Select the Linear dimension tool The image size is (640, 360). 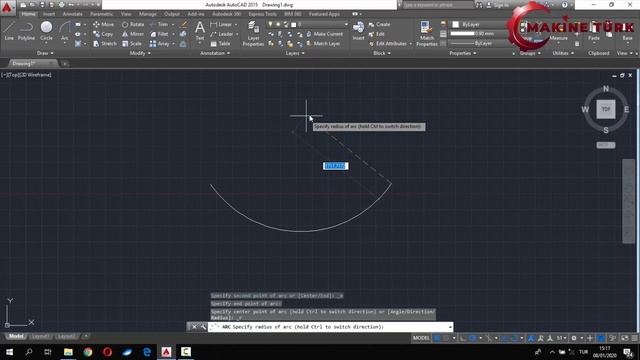tap(221, 24)
